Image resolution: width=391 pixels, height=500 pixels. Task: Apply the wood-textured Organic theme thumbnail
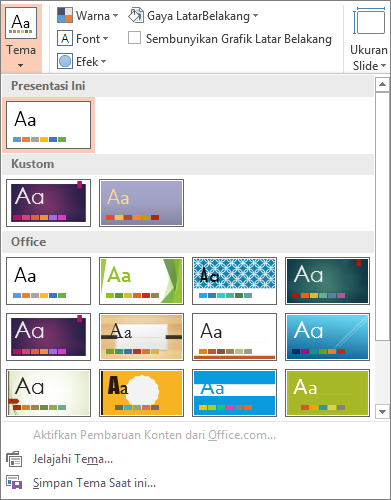[141, 337]
